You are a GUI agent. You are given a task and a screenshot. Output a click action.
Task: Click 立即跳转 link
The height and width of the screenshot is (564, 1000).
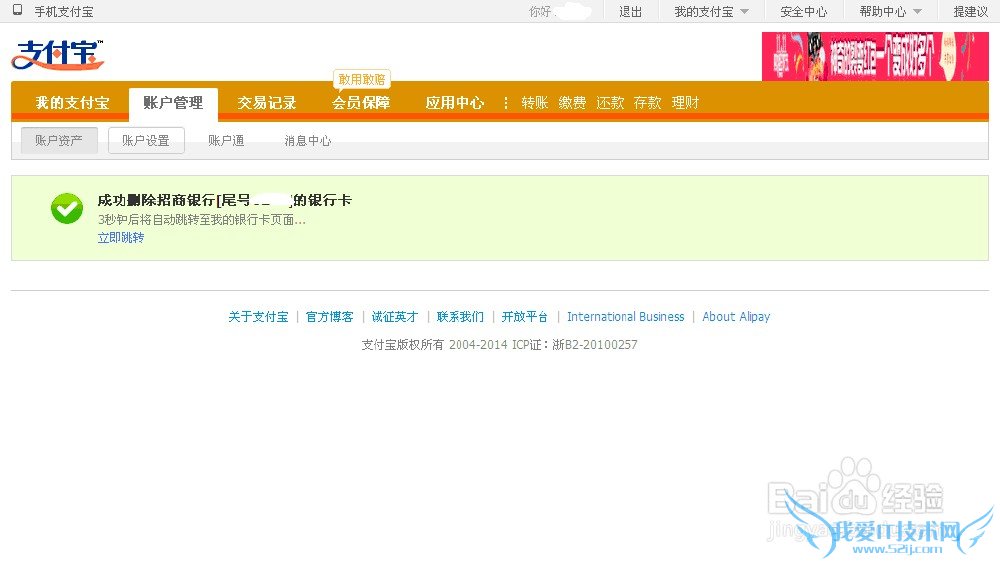click(121, 237)
